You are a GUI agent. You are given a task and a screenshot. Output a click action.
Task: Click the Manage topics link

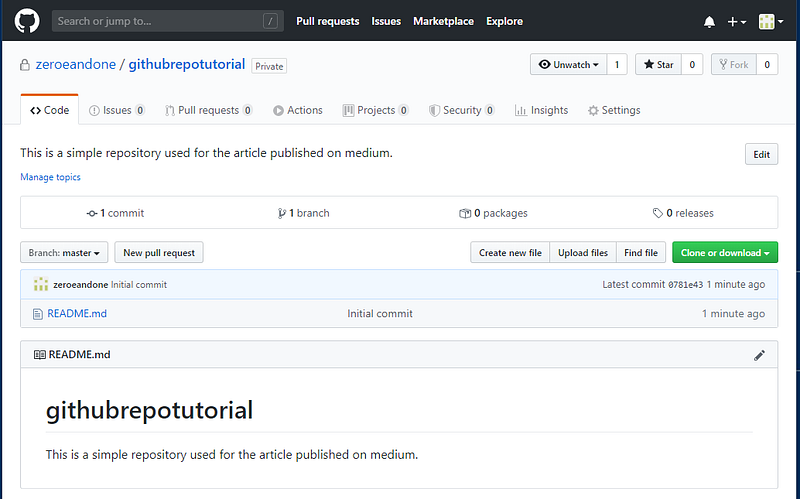51,177
